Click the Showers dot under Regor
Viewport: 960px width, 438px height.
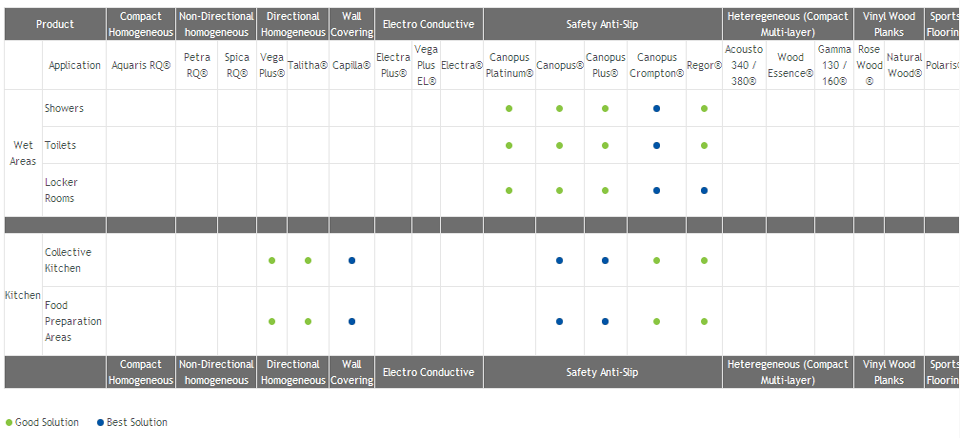[704, 108]
